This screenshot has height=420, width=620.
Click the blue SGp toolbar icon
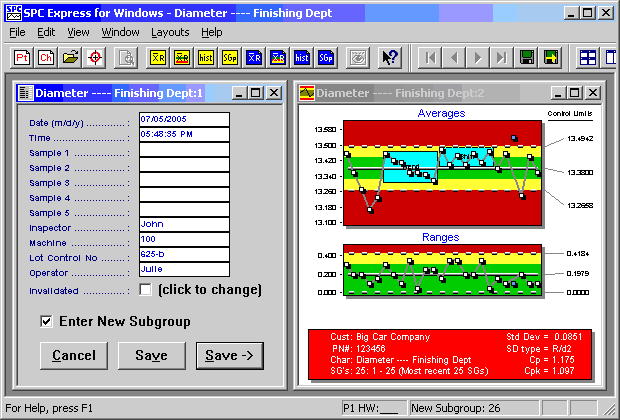326,57
